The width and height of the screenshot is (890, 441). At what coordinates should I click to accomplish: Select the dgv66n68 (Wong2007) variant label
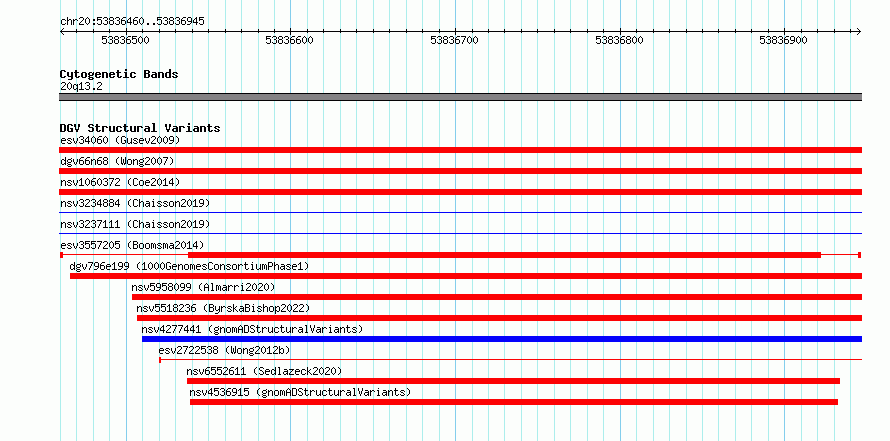click(117, 161)
